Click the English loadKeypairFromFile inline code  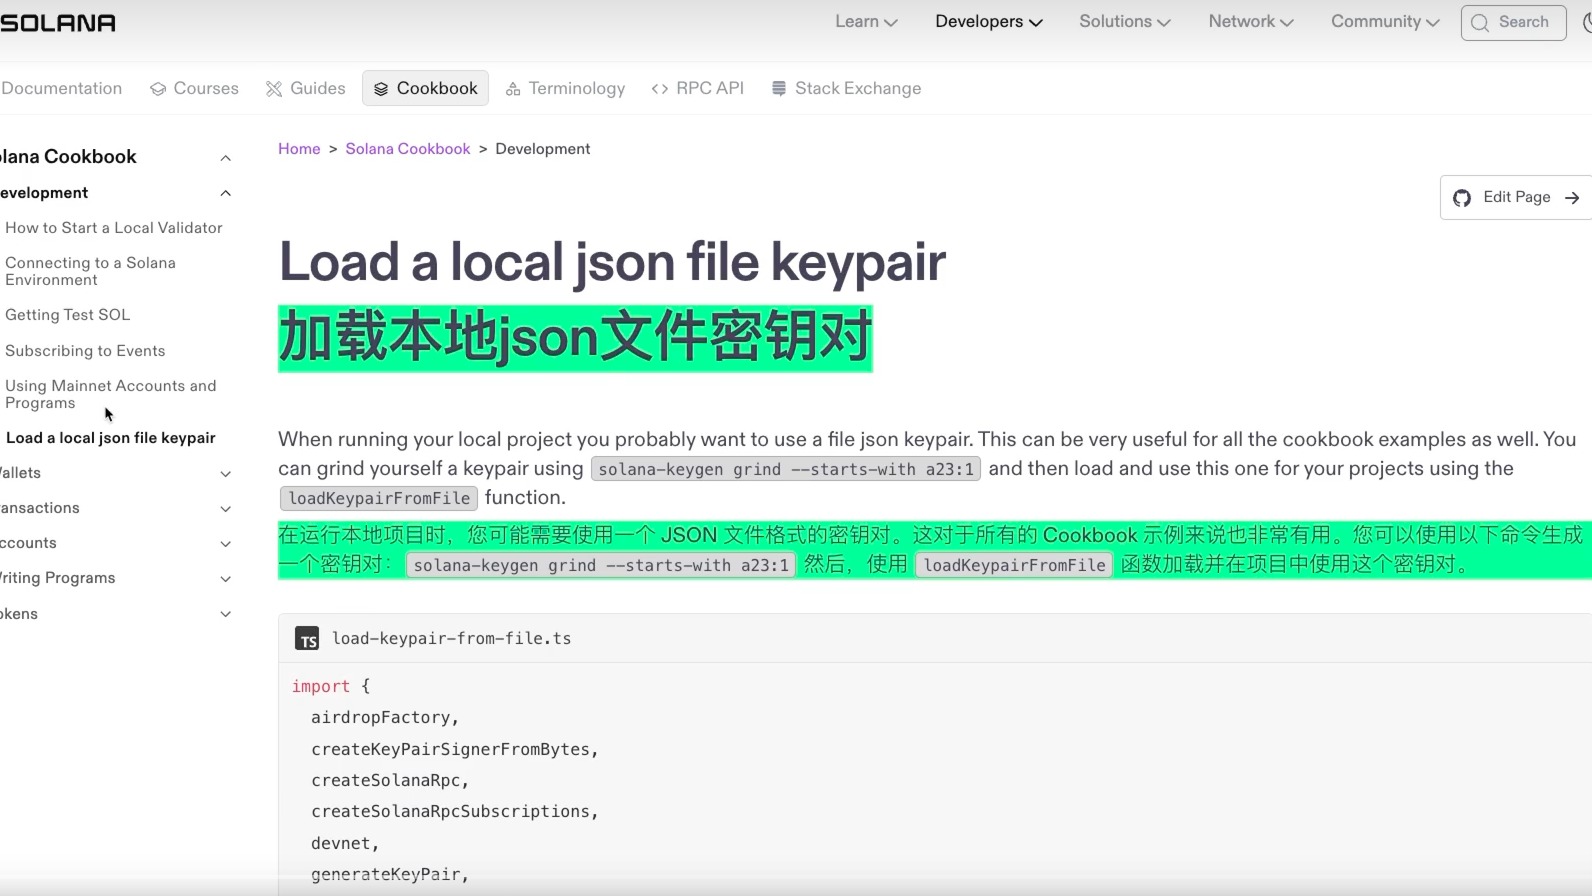[x=379, y=498]
